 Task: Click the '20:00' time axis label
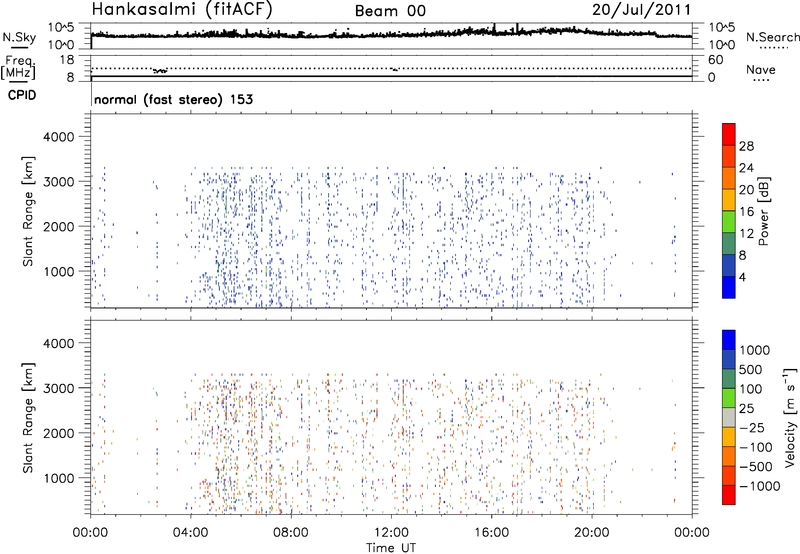click(592, 533)
